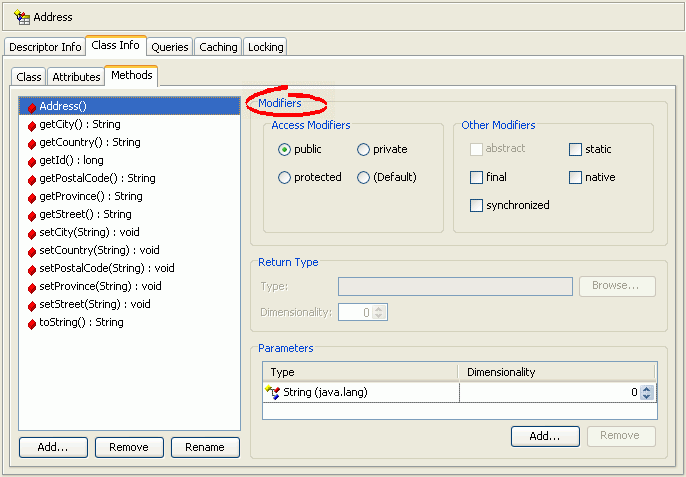This screenshot has height=477, width=686.
Task: Select the public access modifier
Action: tap(284, 150)
